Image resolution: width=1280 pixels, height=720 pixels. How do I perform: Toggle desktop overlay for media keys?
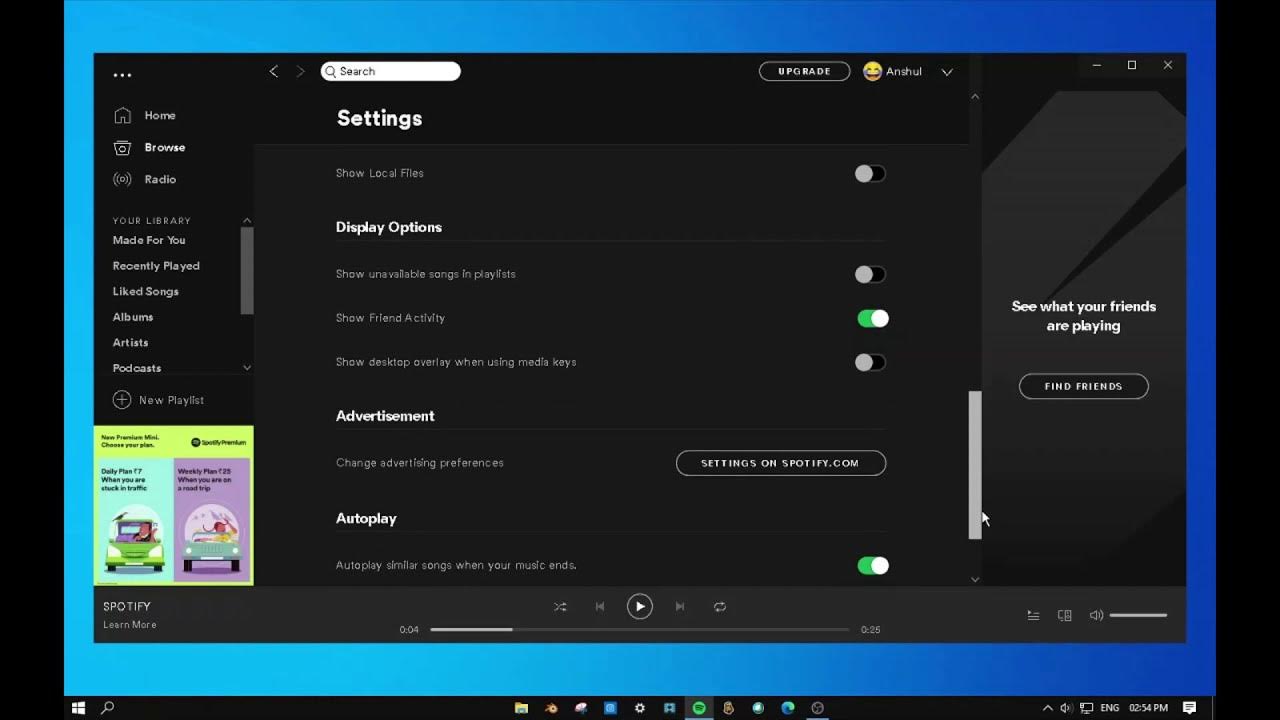point(870,362)
